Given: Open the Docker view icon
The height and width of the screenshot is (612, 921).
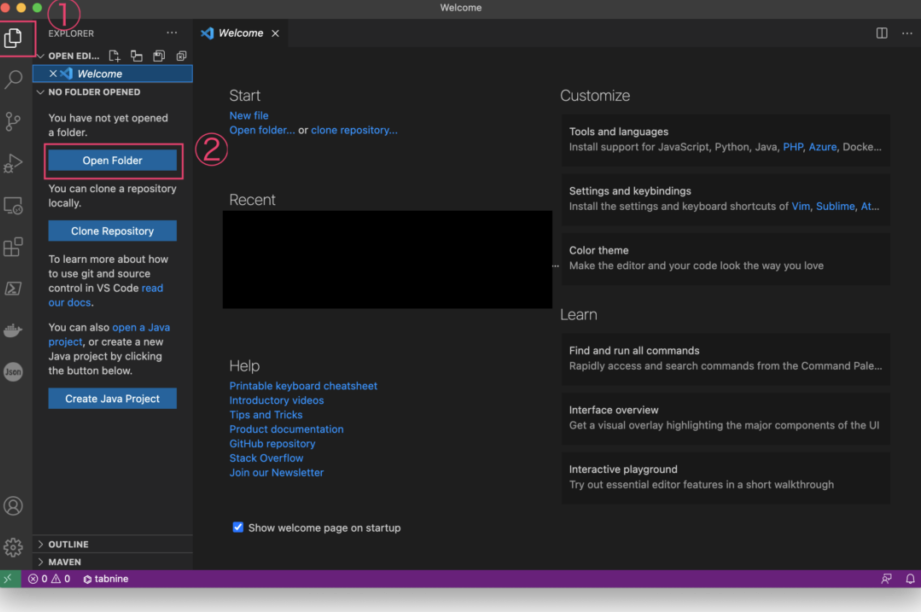Looking at the screenshot, I should [x=14, y=330].
